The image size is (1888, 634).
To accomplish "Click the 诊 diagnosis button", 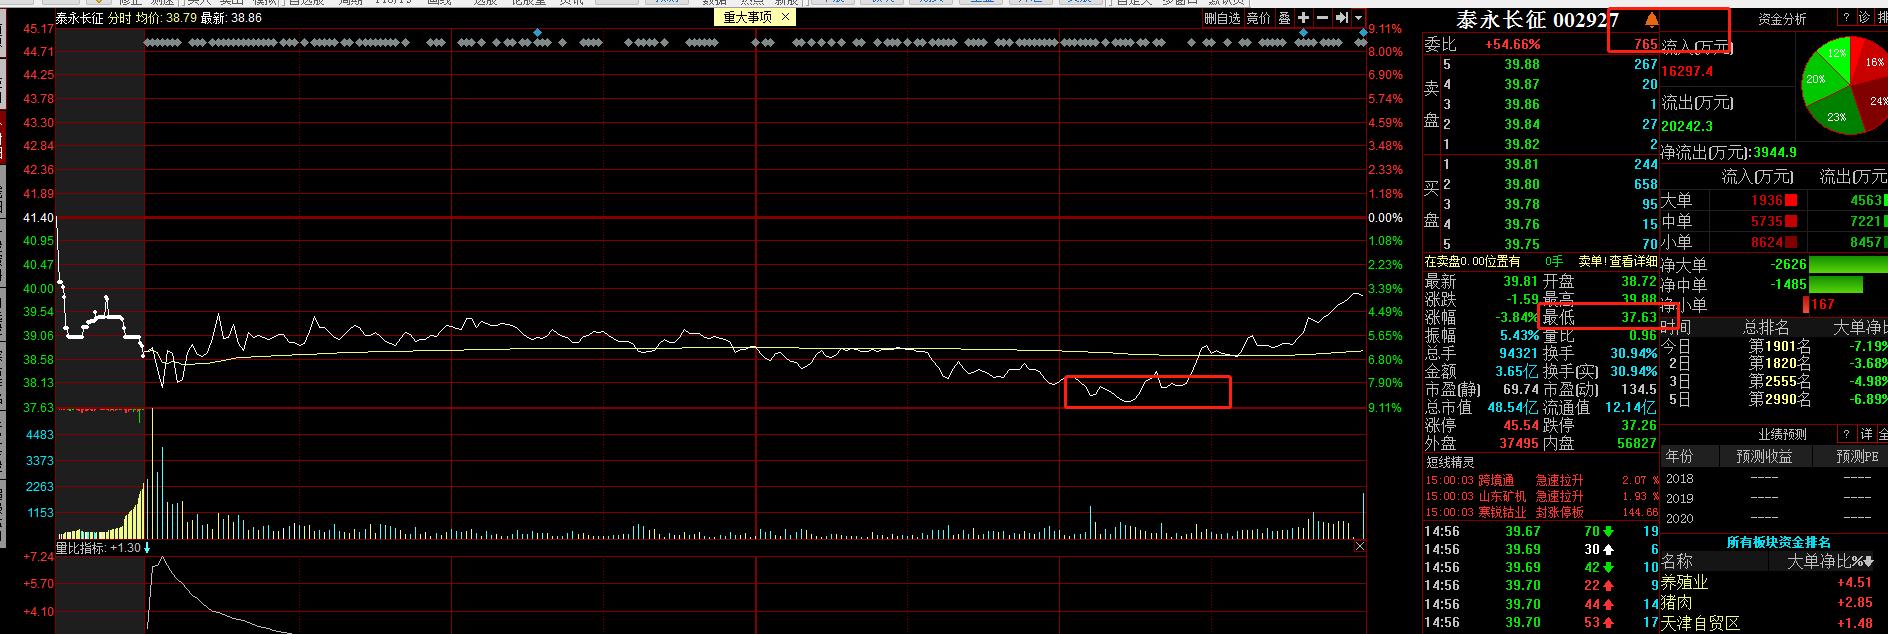I will point(1864,18).
